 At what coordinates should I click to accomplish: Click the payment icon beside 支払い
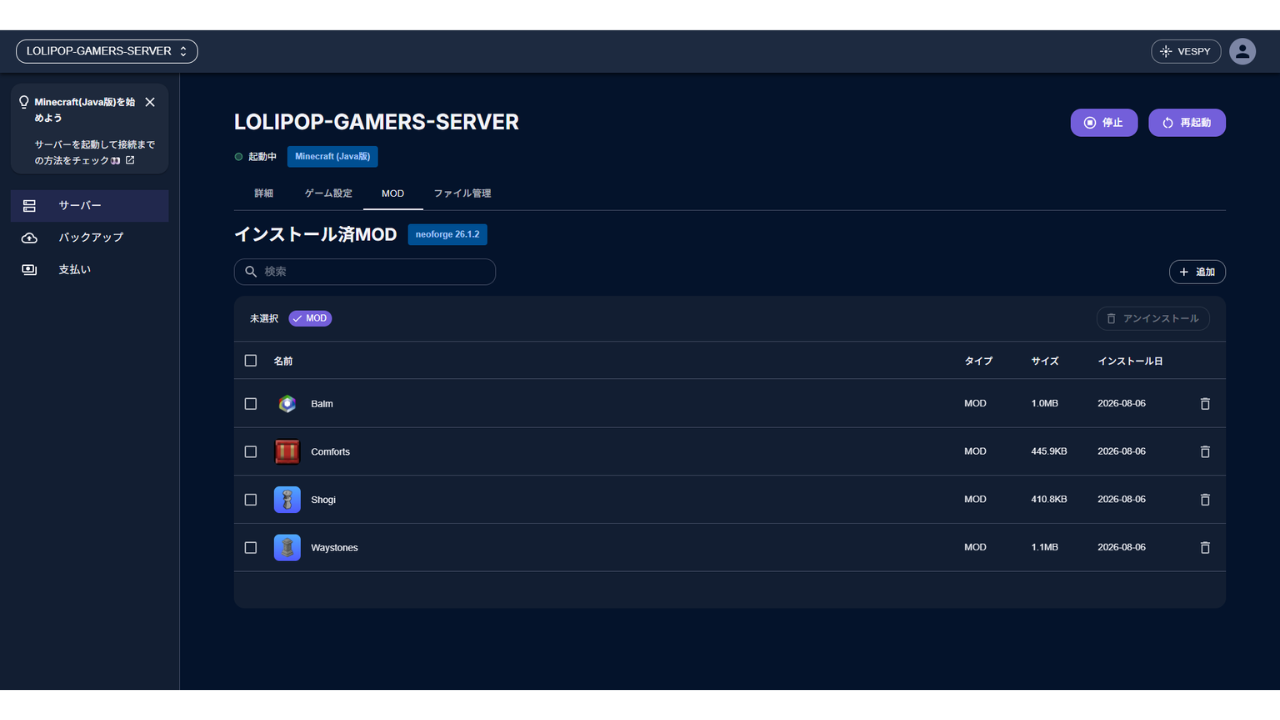(29, 269)
